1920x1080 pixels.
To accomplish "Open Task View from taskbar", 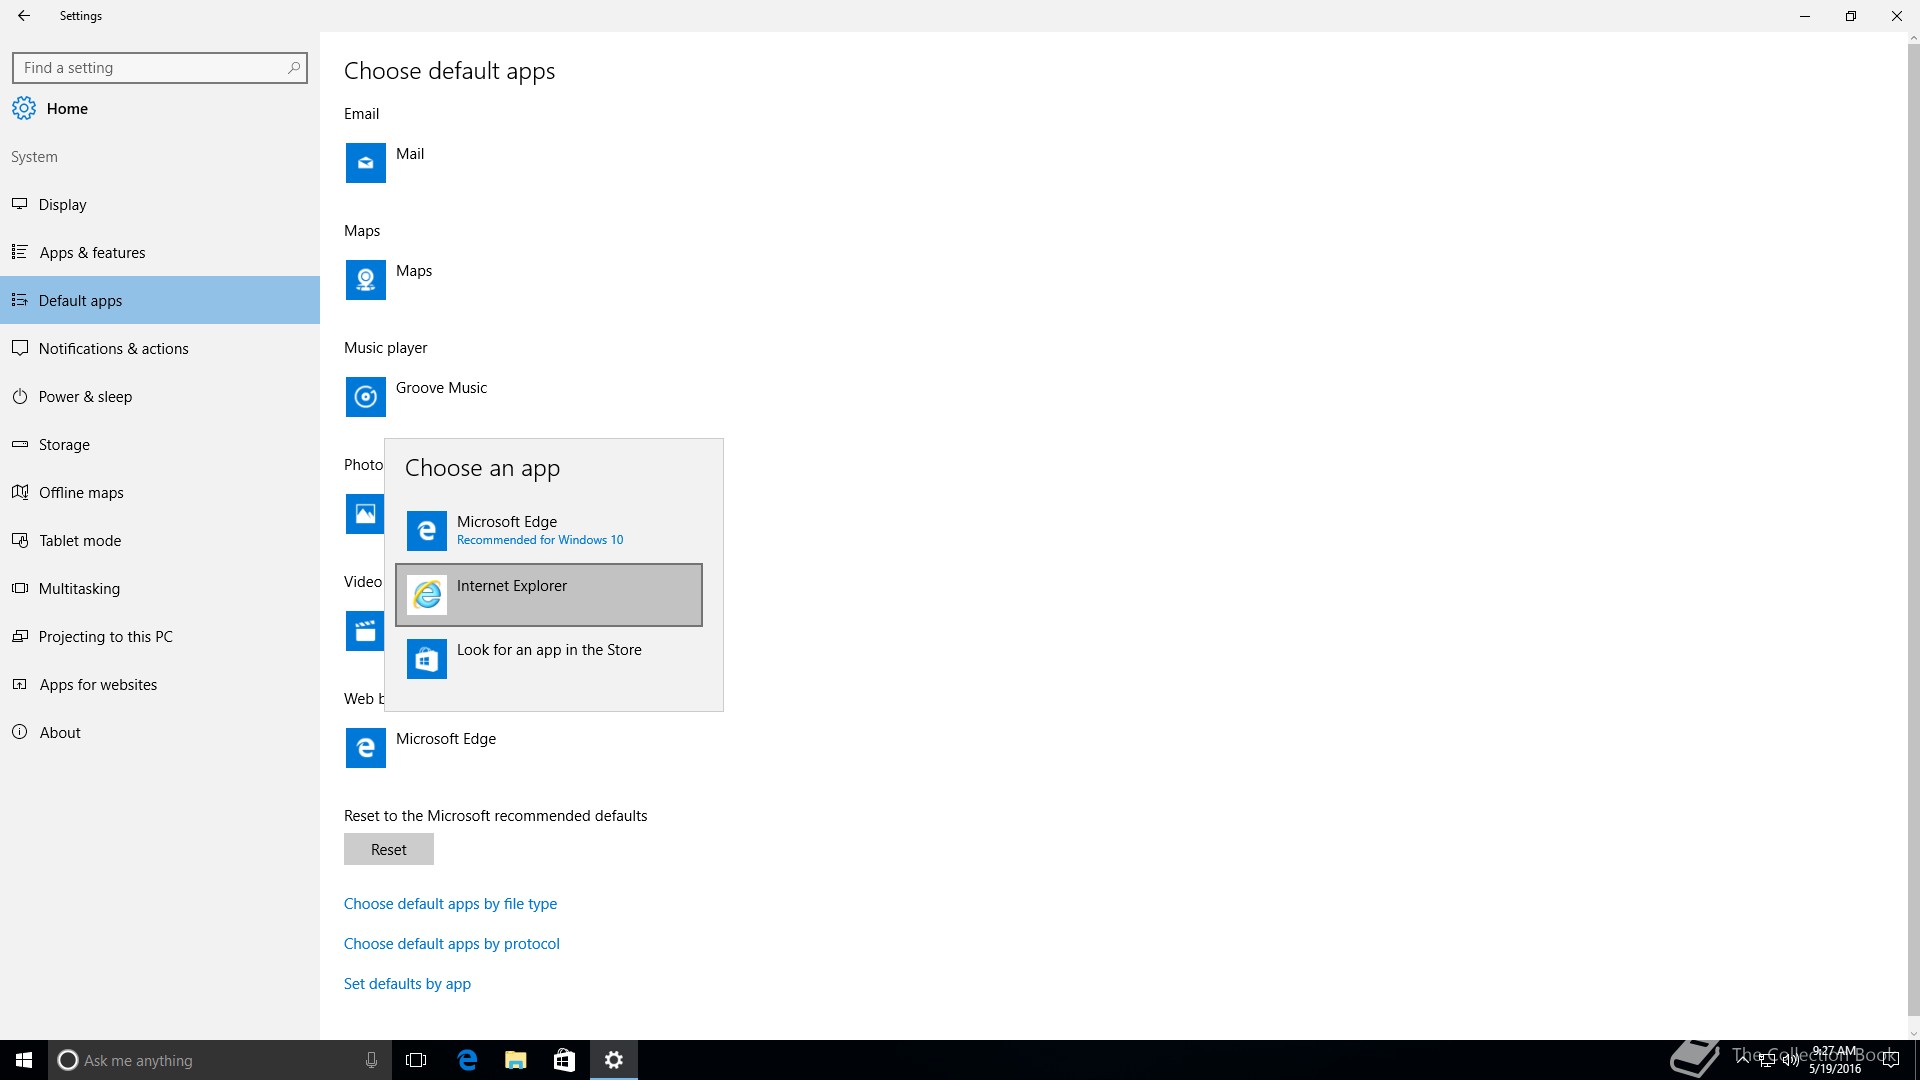I will (x=416, y=1060).
